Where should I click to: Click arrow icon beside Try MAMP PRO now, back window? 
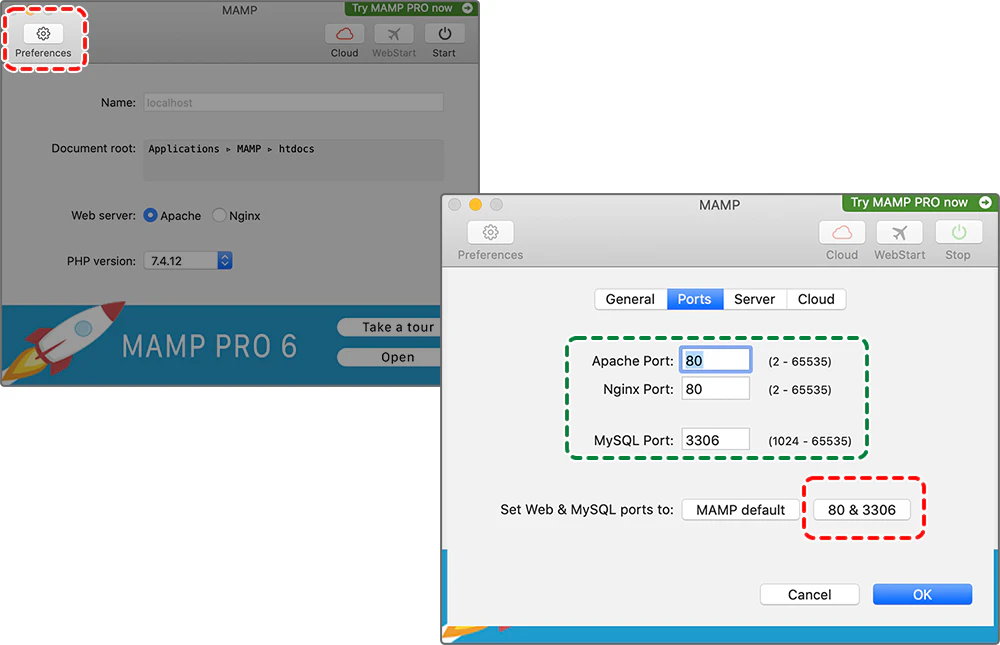click(x=467, y=8)
